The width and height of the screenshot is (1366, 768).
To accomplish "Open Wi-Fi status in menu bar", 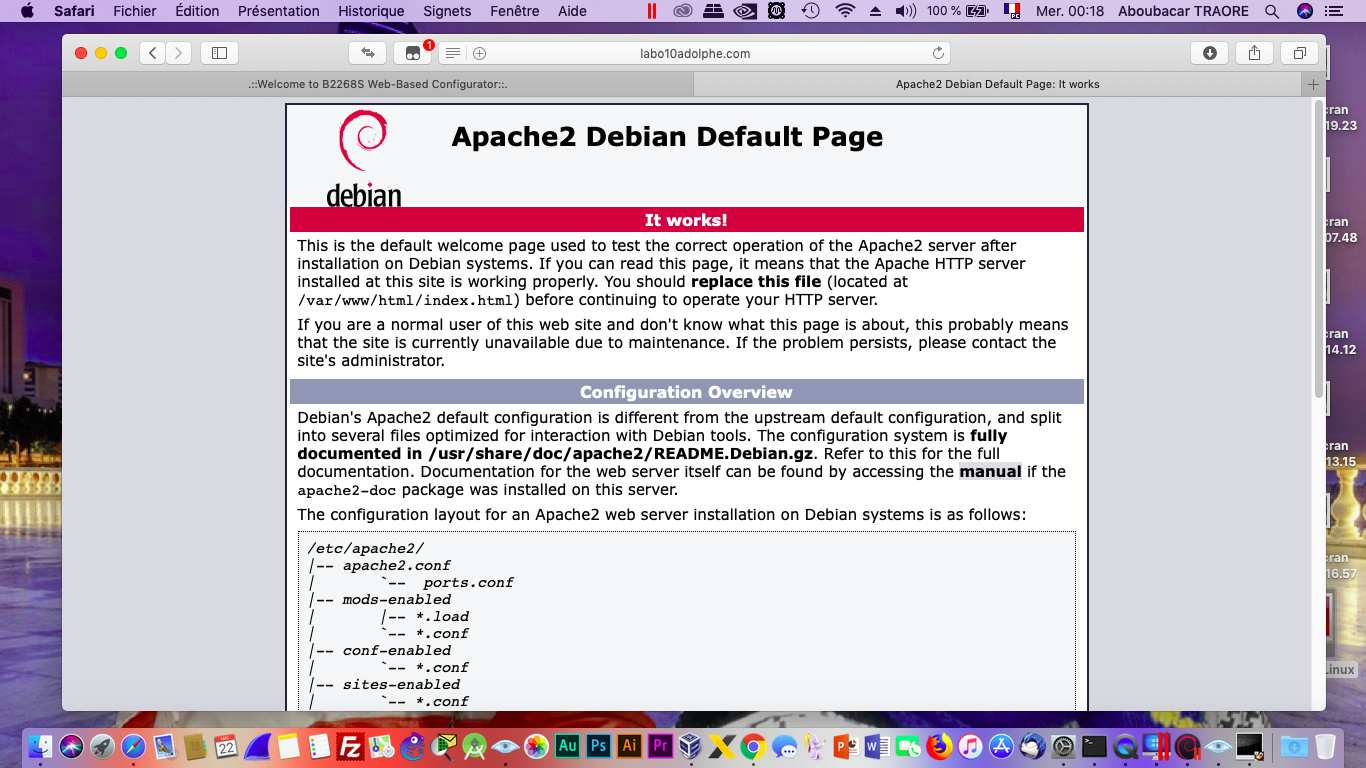I will pyautogui.click(x=846, y=11).
